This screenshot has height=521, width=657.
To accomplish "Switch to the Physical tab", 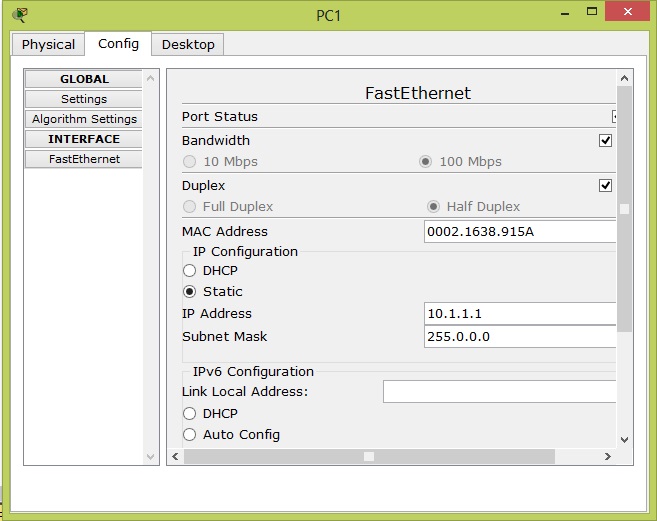I will click(x=48, y=44).
